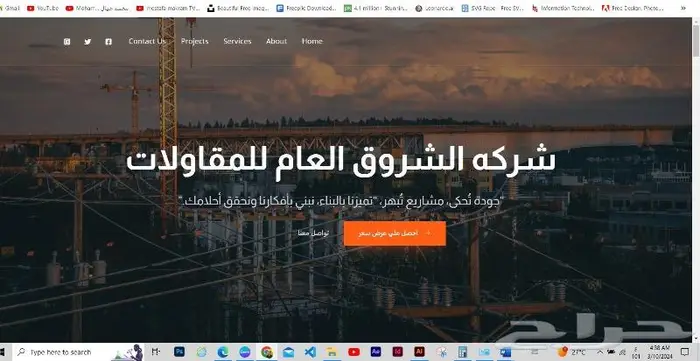
Task: Open Canva app from taskbar
Action: pyautogui.click(x=245, y=352)
